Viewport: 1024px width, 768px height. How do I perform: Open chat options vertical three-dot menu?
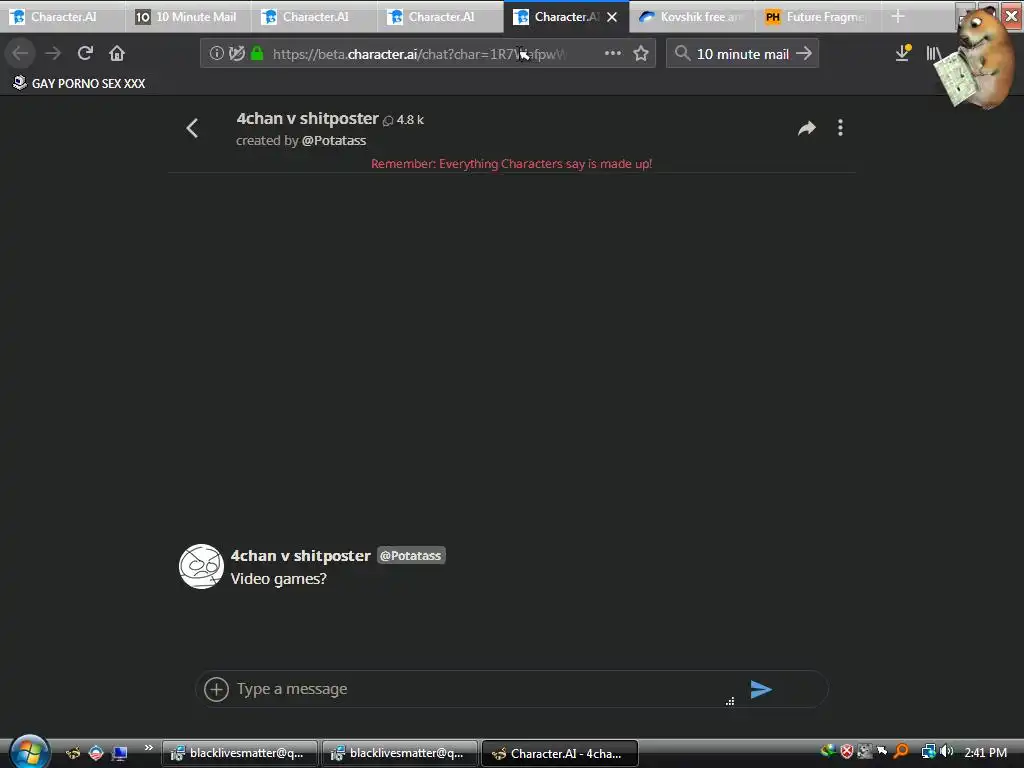[840, 128]
